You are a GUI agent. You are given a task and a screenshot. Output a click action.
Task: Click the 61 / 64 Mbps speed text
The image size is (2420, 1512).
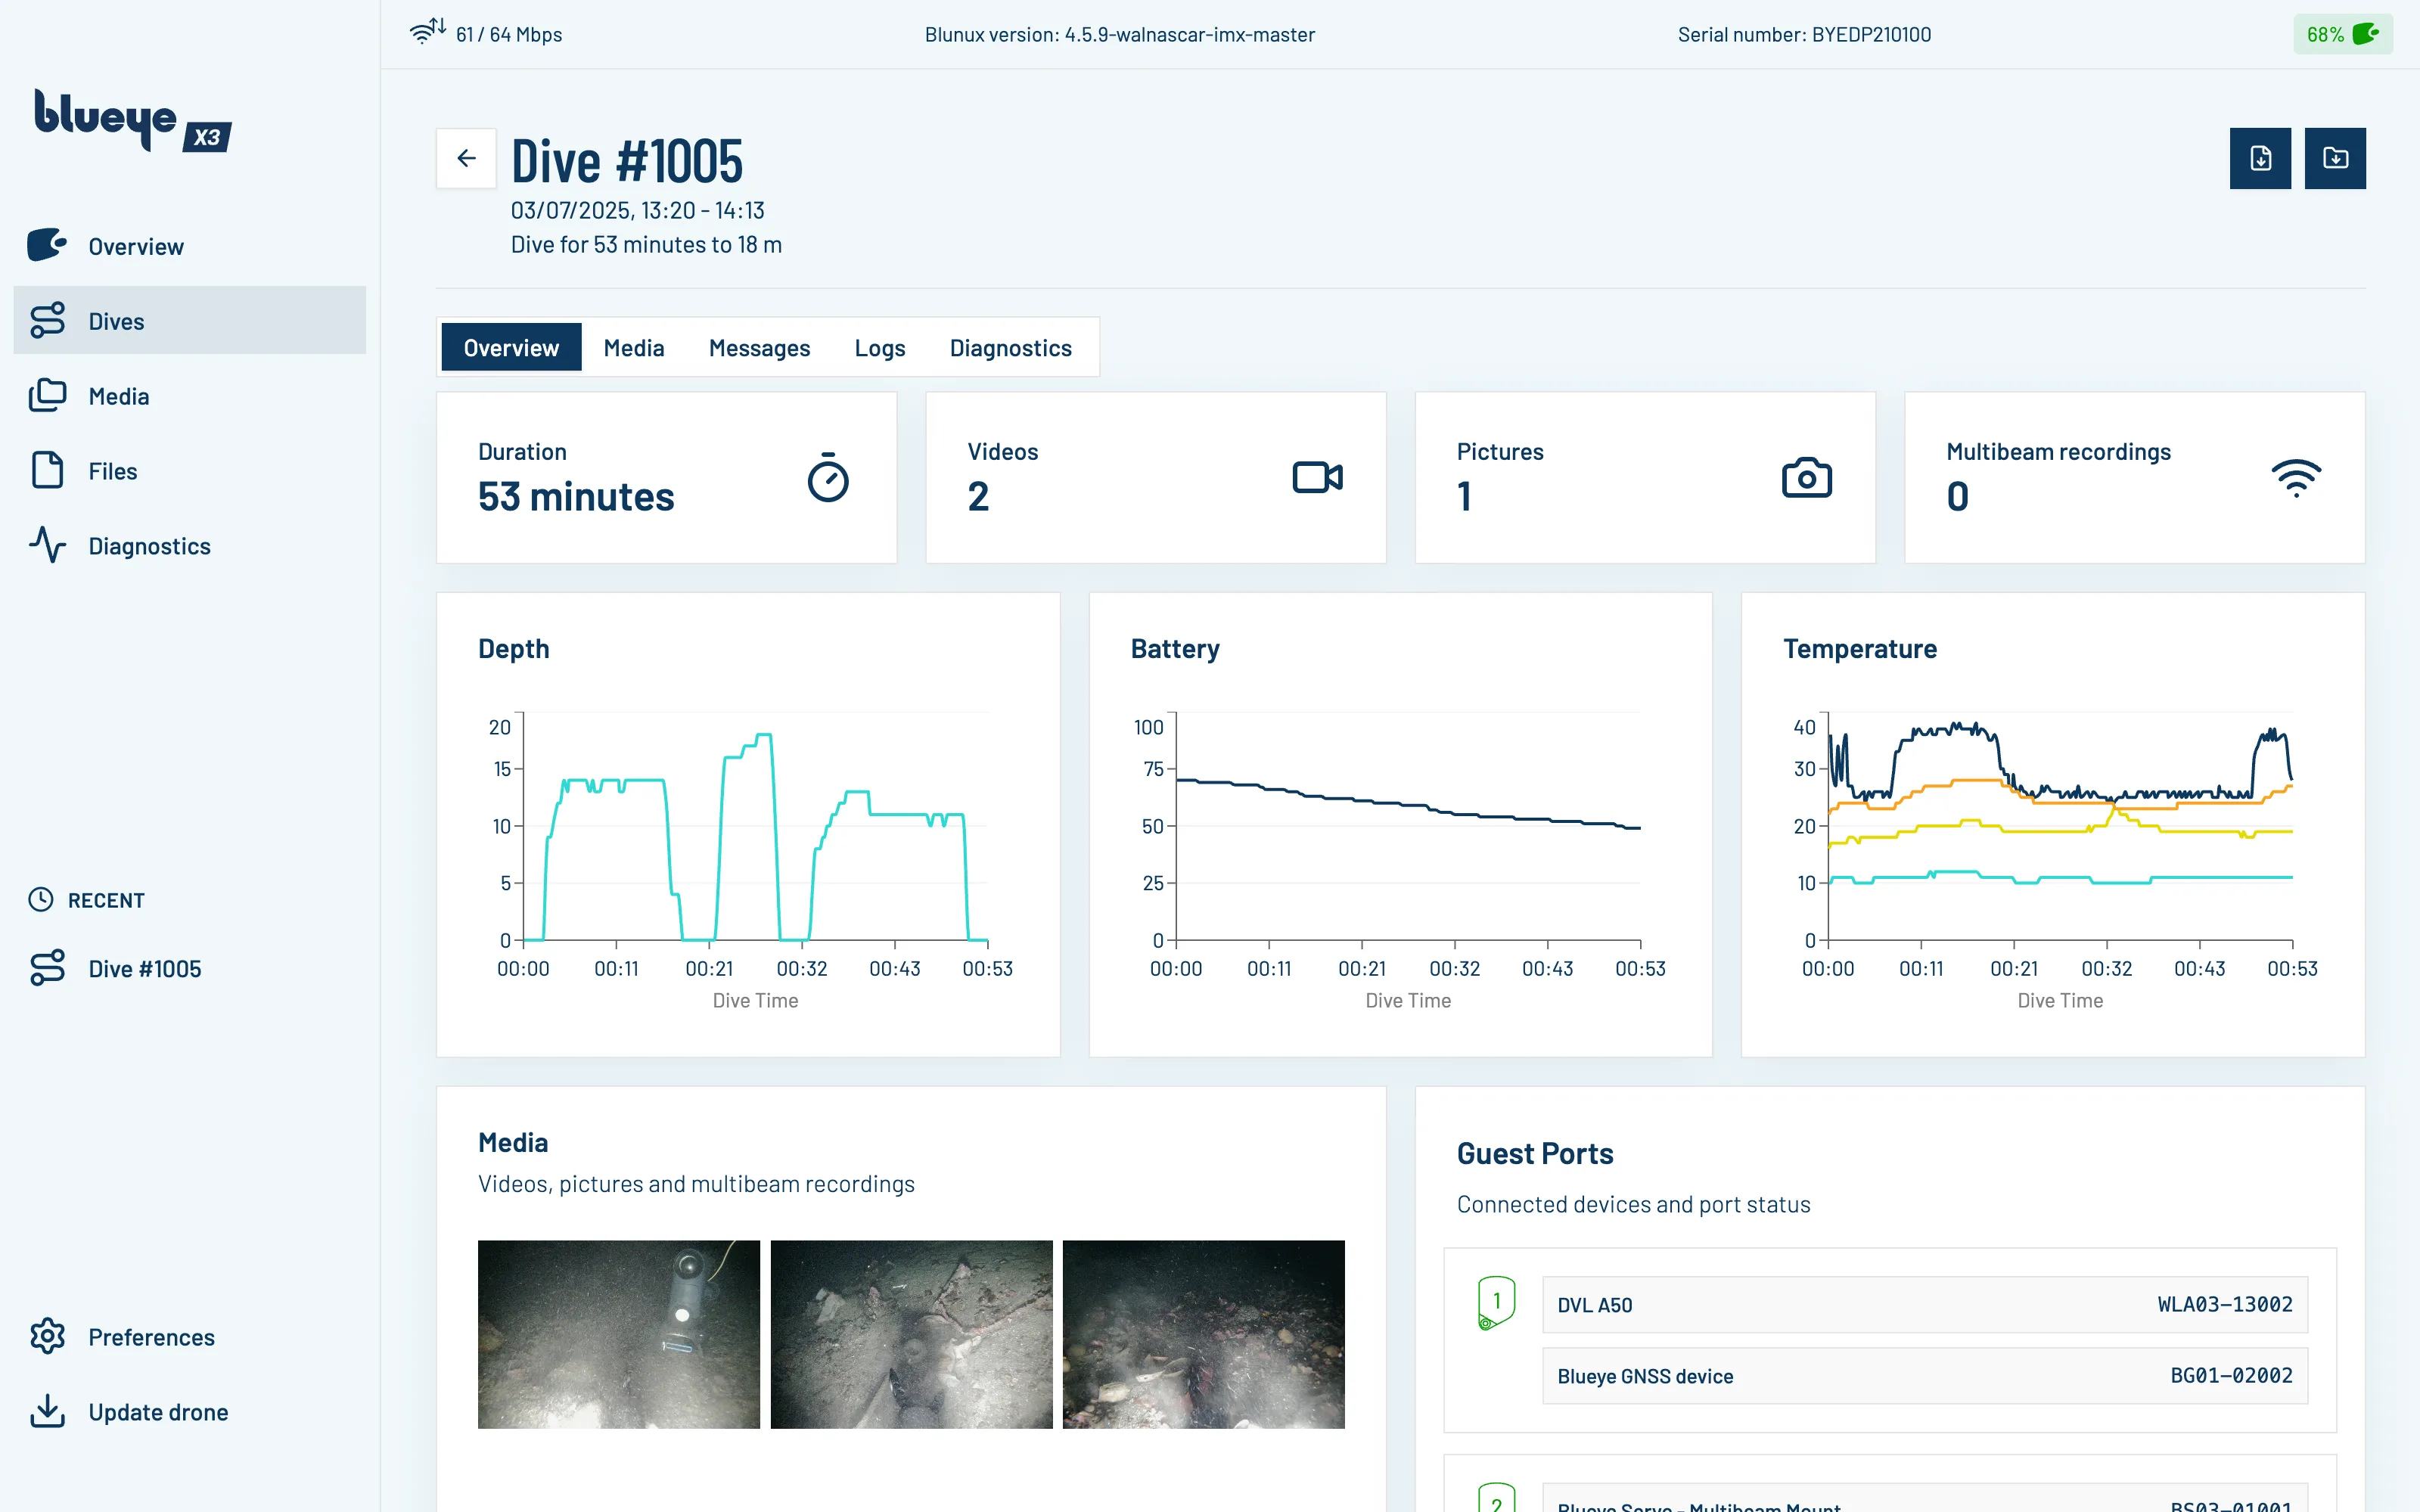pos(509,34)
